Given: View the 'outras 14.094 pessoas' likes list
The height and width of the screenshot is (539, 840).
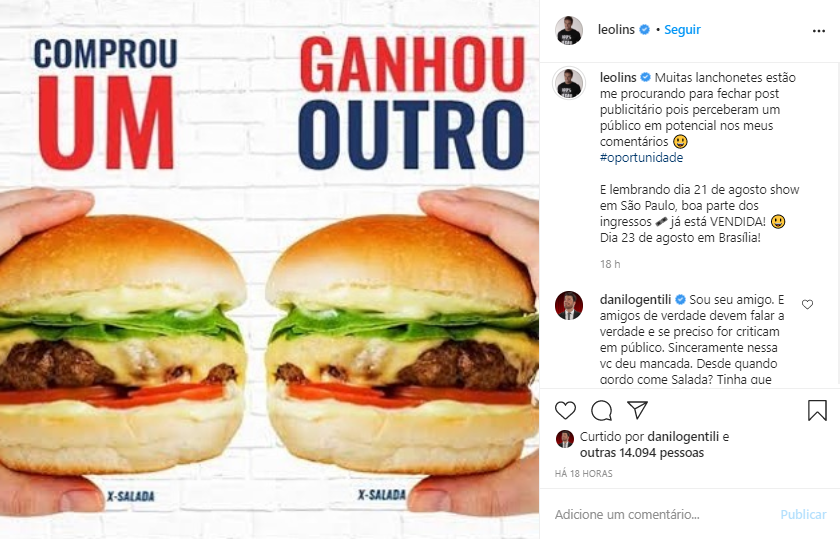Looking at the screenshot, I should point(642,453).
